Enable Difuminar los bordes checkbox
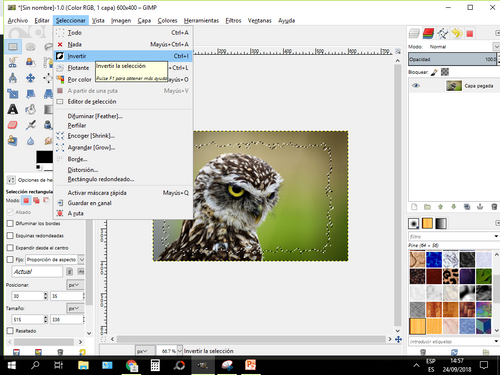500x375 pixels. click(x=10, y=223)
